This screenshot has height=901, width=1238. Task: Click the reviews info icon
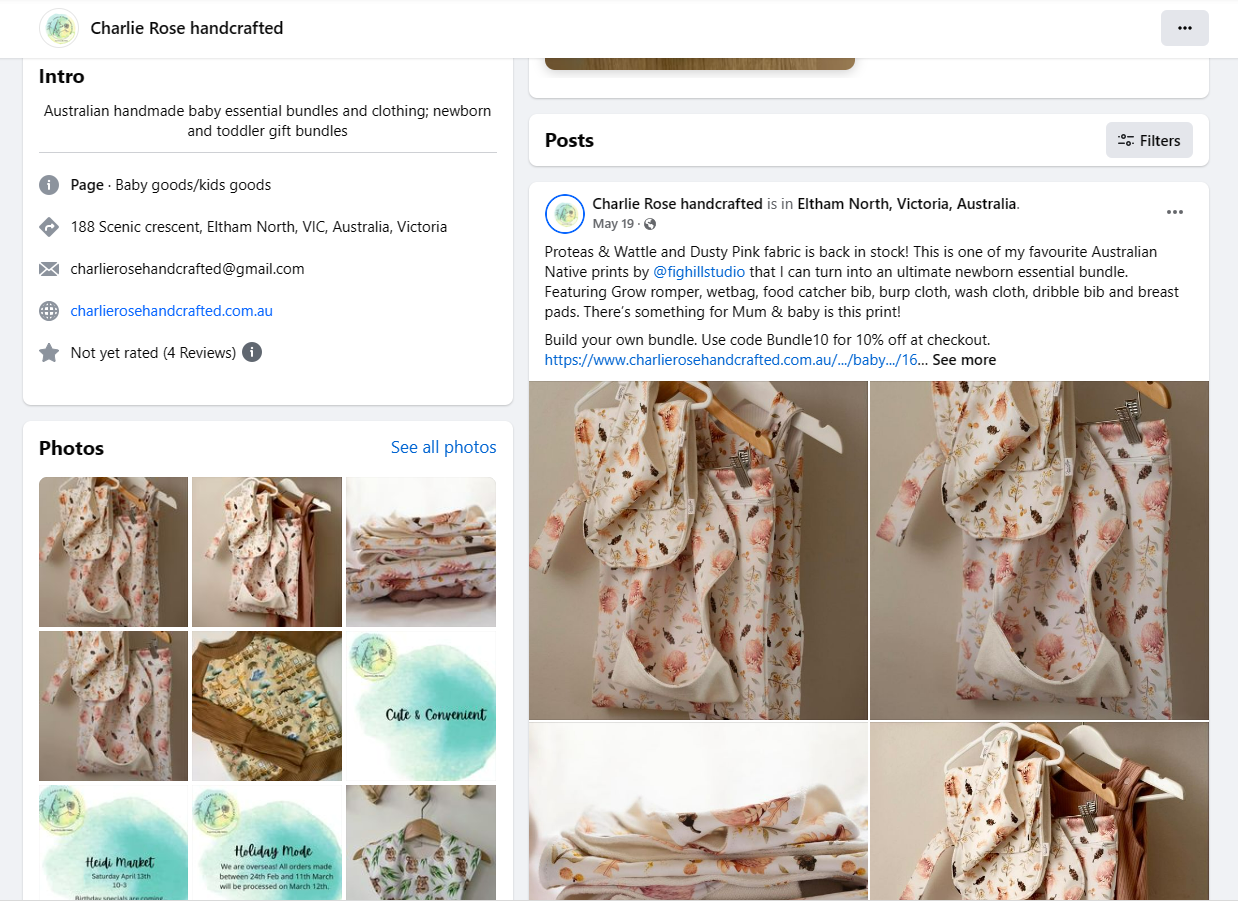coord(252,352)
